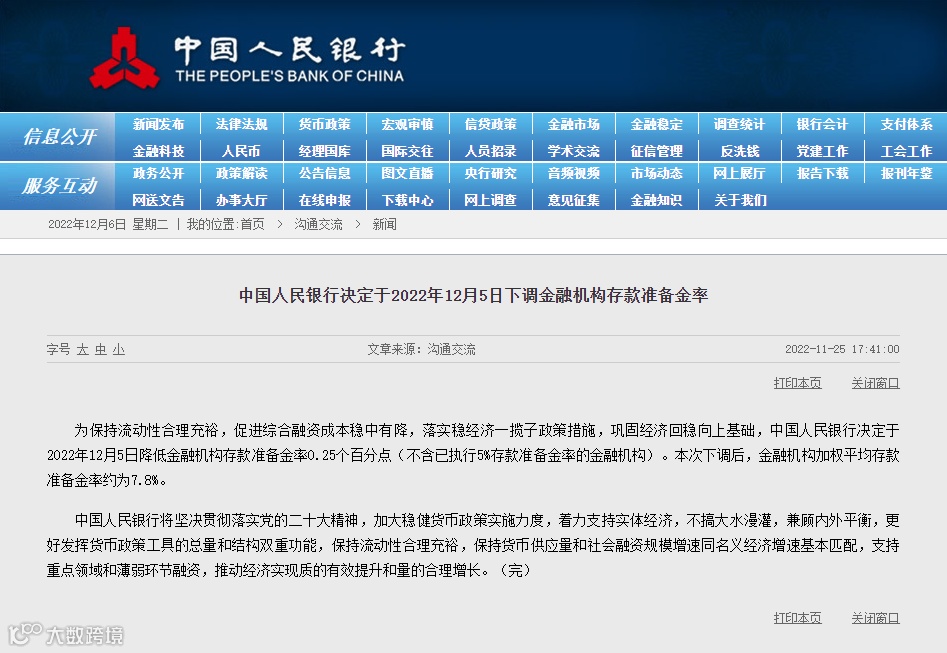Open 宏观审慎 menu item
The image size is (947, 653).
pyautogui.click(x=408, y=124)
